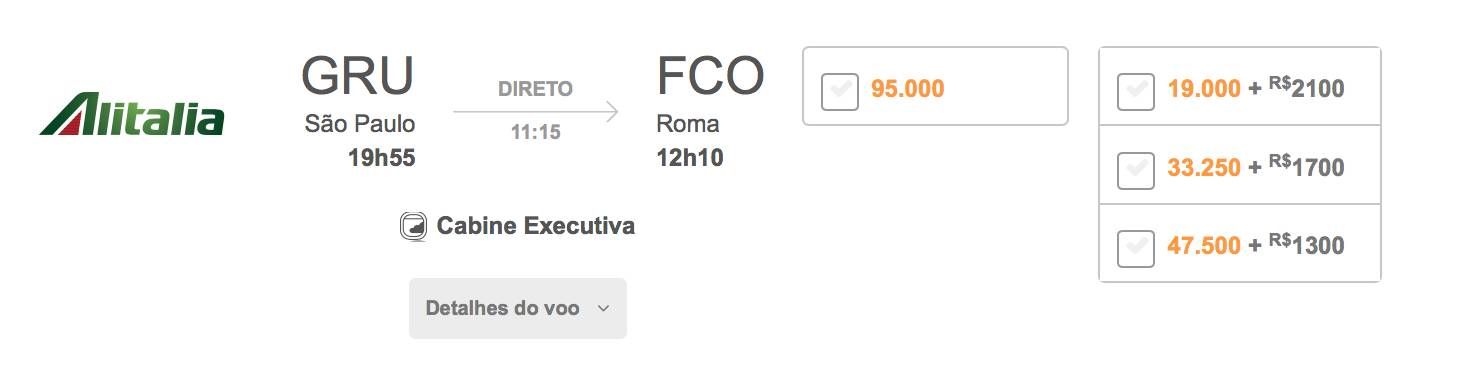This screenshot has height=370, width=1460.
Task: Click the chevron beside Detalhes do voo
Action: [603, 308]
